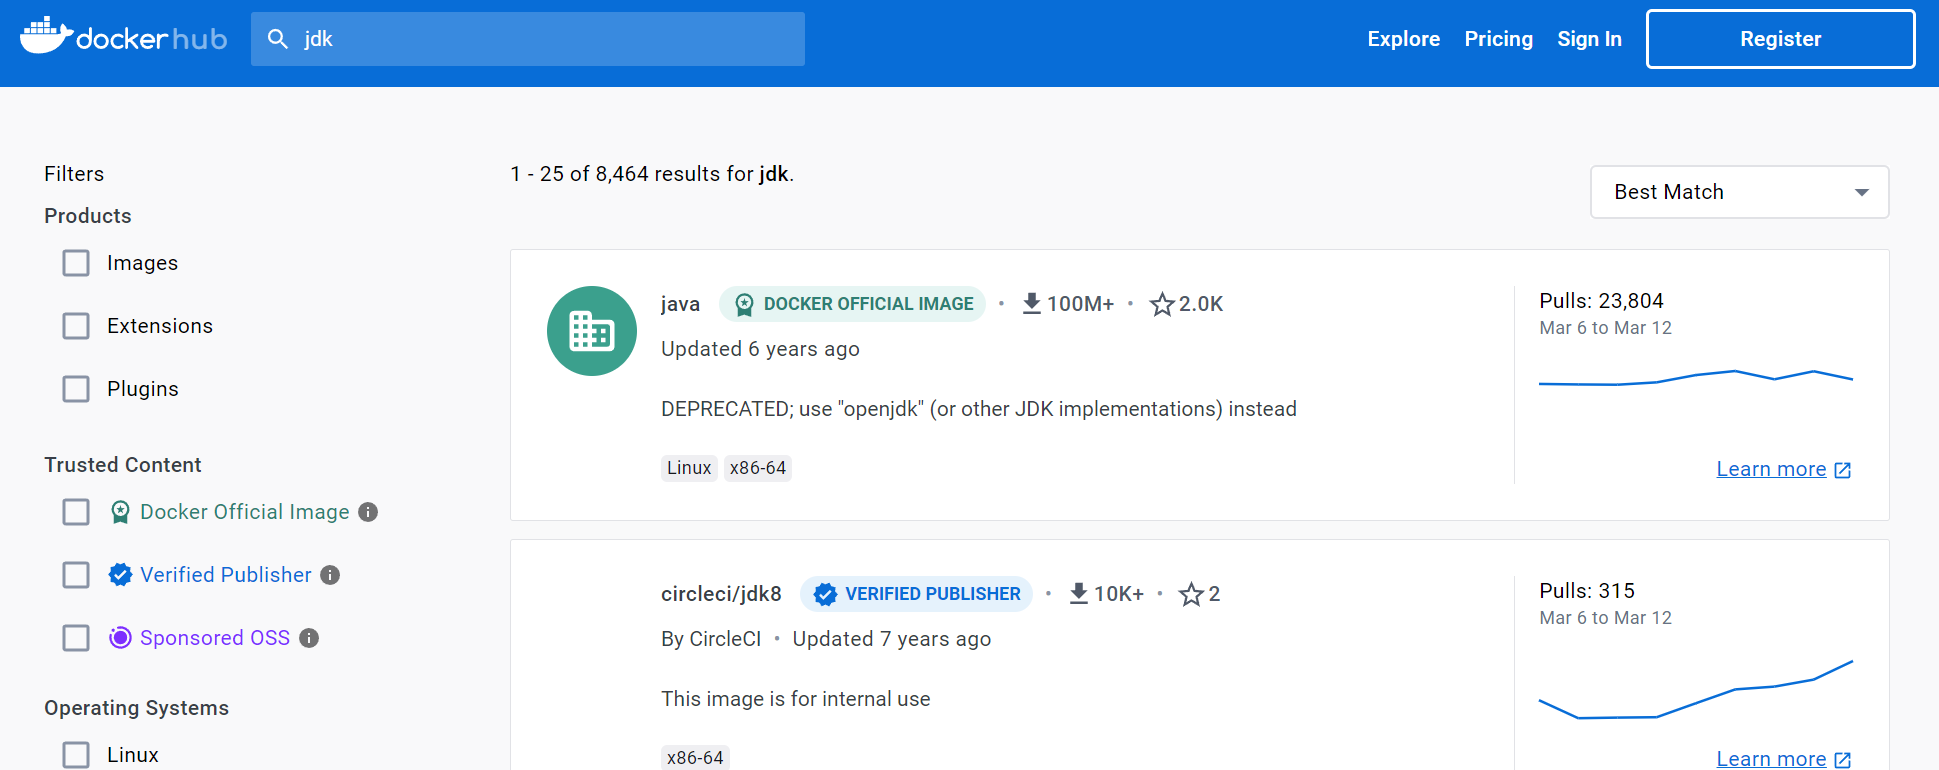Click the search magnifier icon

click(x=278, y=39)
